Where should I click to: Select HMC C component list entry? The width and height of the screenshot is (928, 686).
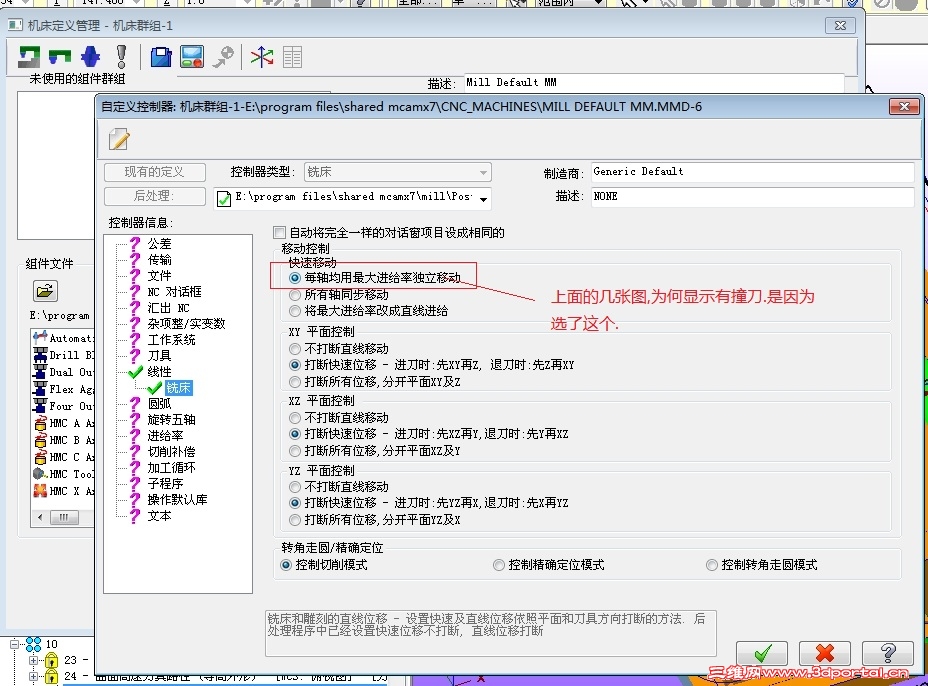pos(63,458)
